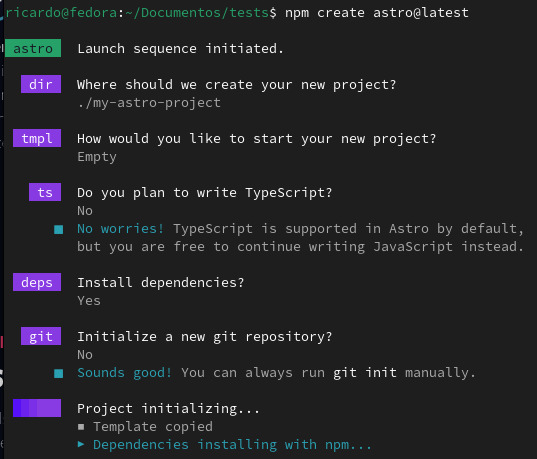This screenshot has height=459, width=537.
Task: Click the ./my-astro-project path answer
Action: click(149, 102)
